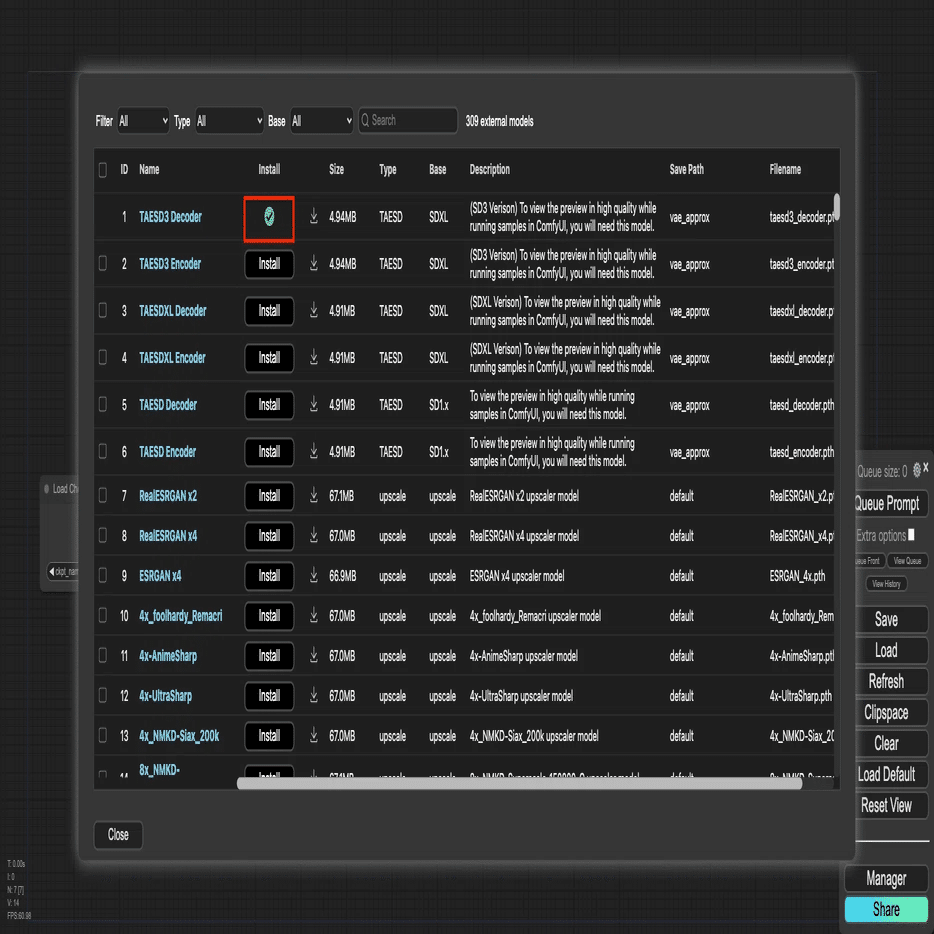This screenshot has width=934, height=934.
Task: Click download icon in TAESD Encoder row
Action: pos(314,452)
